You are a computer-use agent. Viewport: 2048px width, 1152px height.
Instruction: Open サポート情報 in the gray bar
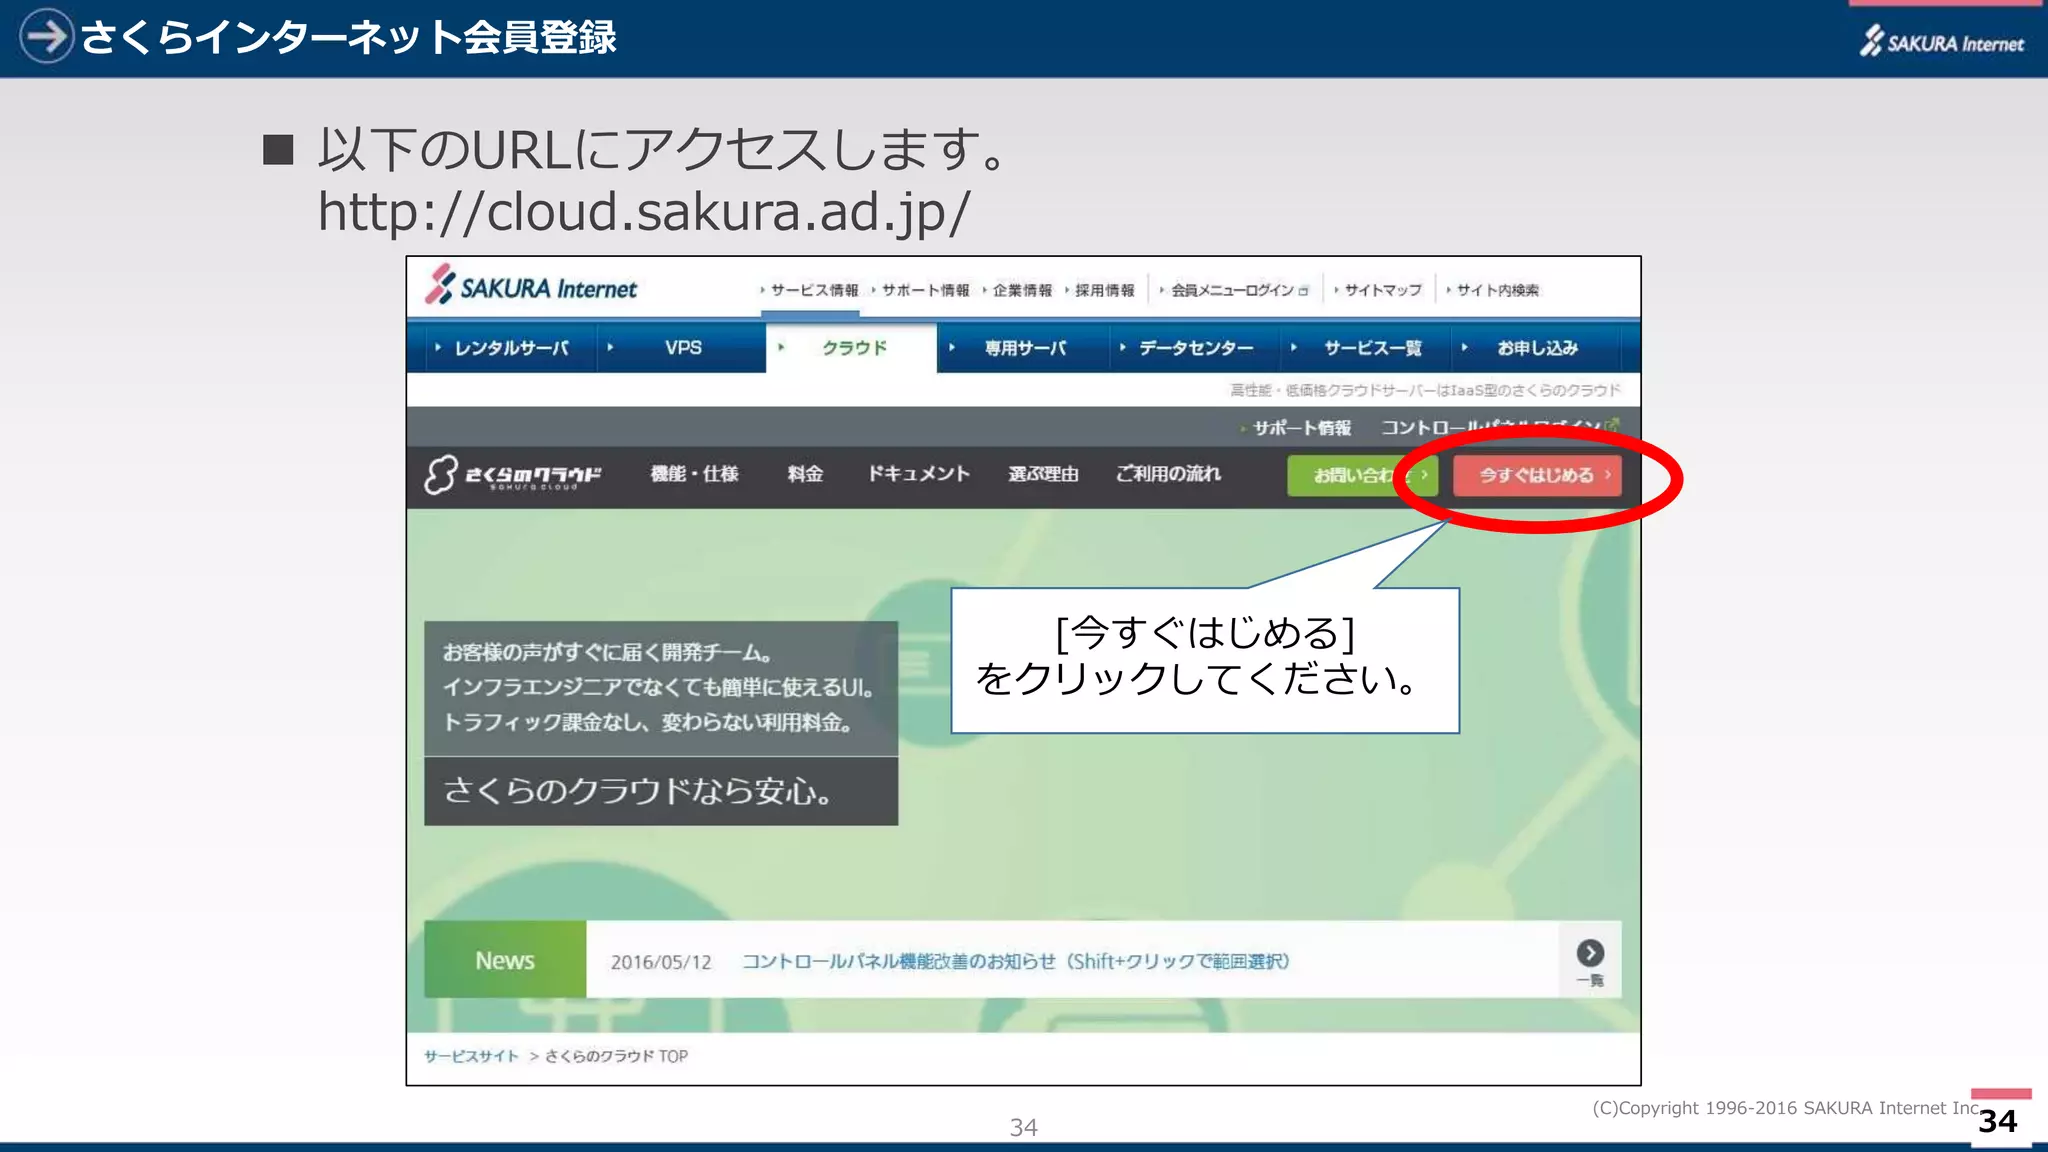pos(1301,428)
